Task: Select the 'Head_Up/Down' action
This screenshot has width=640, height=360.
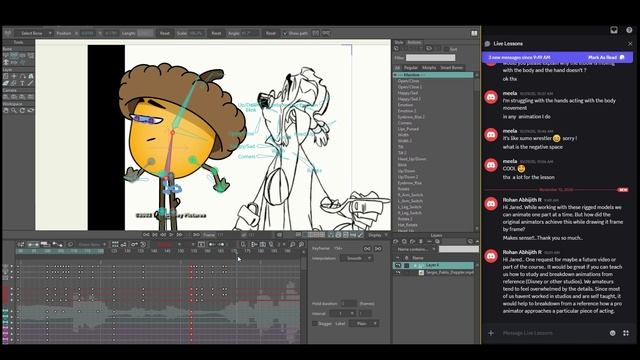Action: click(x=412, y=159)
